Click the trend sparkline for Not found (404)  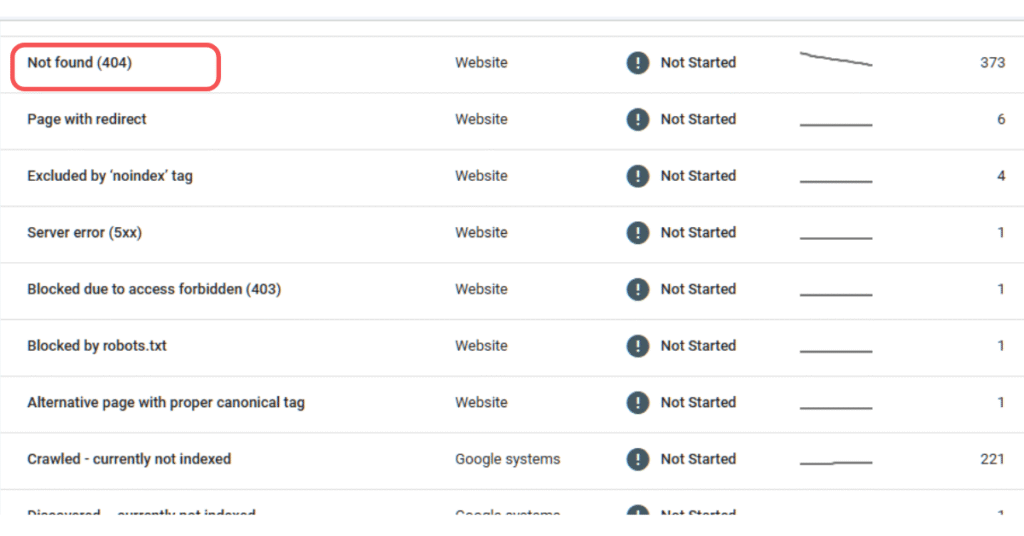836,60
